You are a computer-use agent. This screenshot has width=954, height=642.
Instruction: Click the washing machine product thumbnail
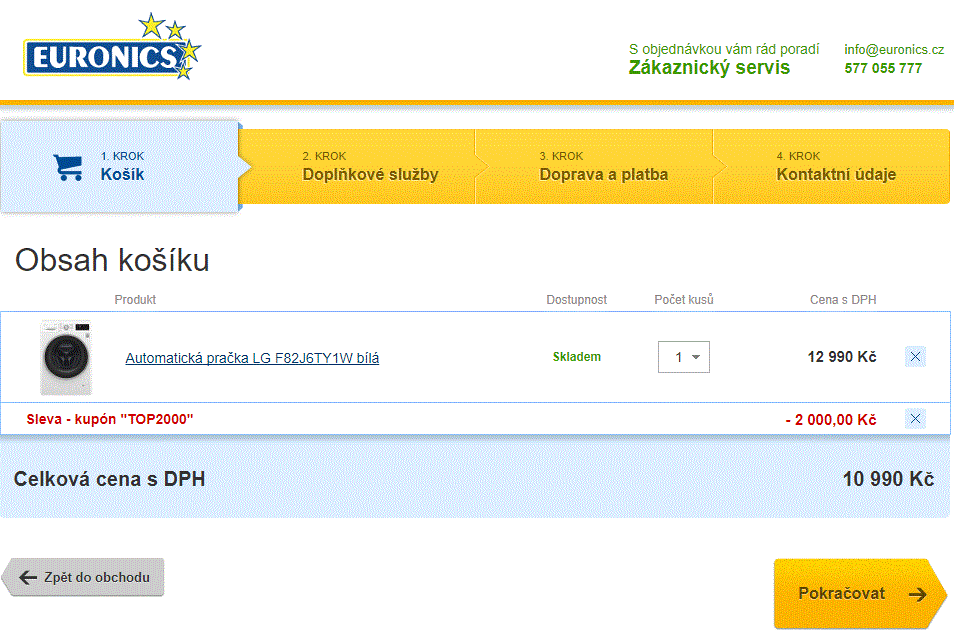66,357
